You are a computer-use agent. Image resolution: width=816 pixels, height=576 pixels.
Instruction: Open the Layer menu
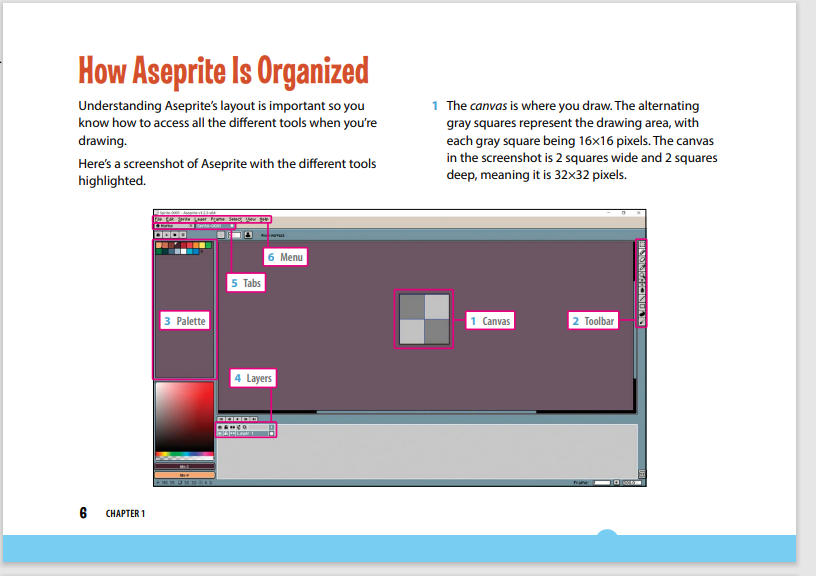click(x=200, y=219)
